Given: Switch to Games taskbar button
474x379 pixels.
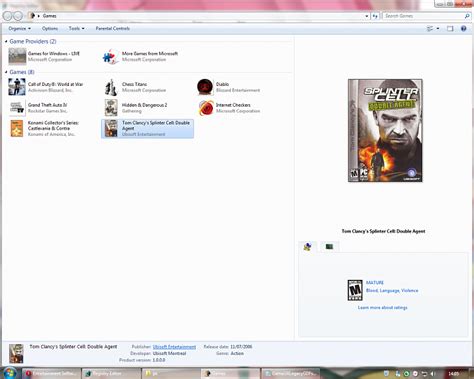Looking at the screenshot, I should 230,374.
